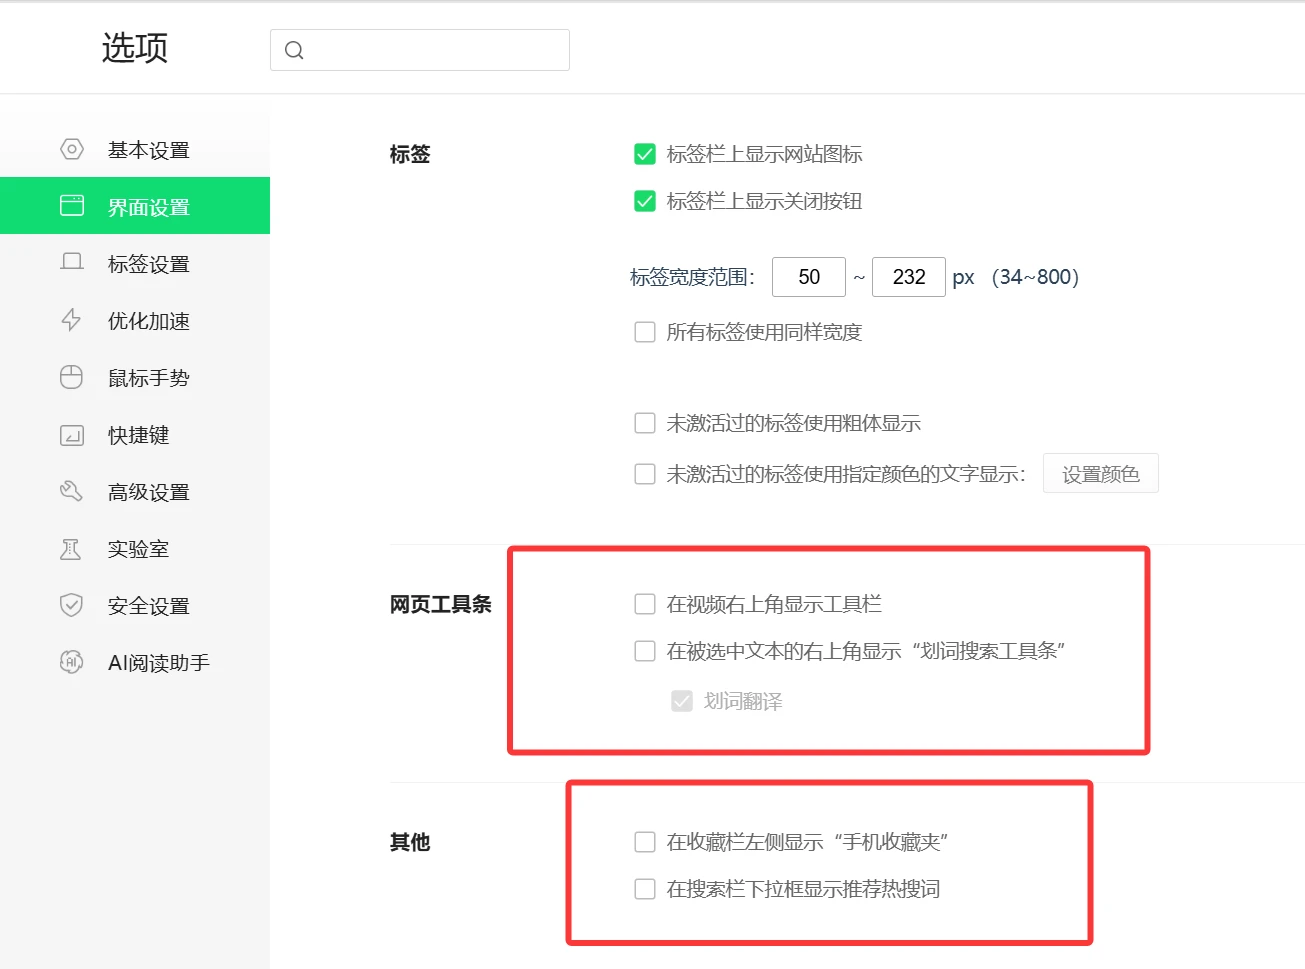Click the 安全设置 shield icon
The width and height of the screenshot is (1305, 969).
click(72, 605)
